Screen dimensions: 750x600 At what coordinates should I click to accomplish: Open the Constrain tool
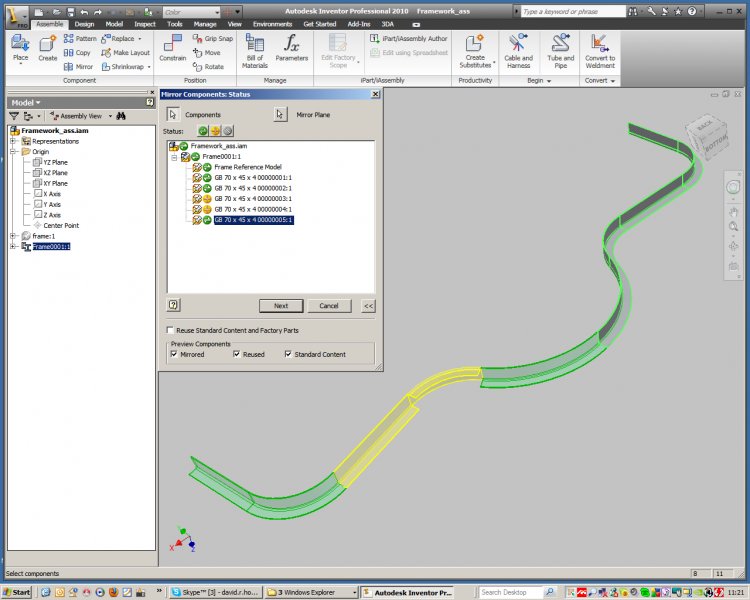[173, 48]
